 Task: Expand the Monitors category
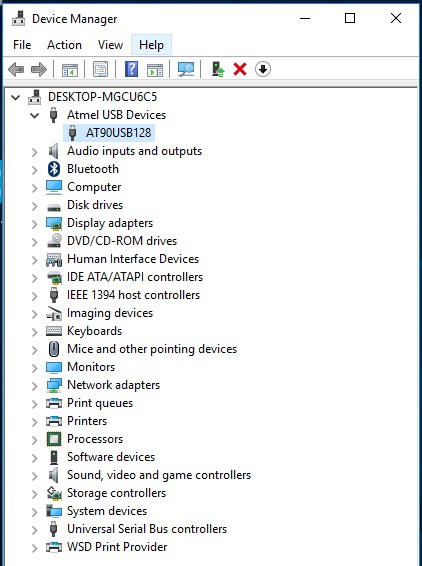35,368
